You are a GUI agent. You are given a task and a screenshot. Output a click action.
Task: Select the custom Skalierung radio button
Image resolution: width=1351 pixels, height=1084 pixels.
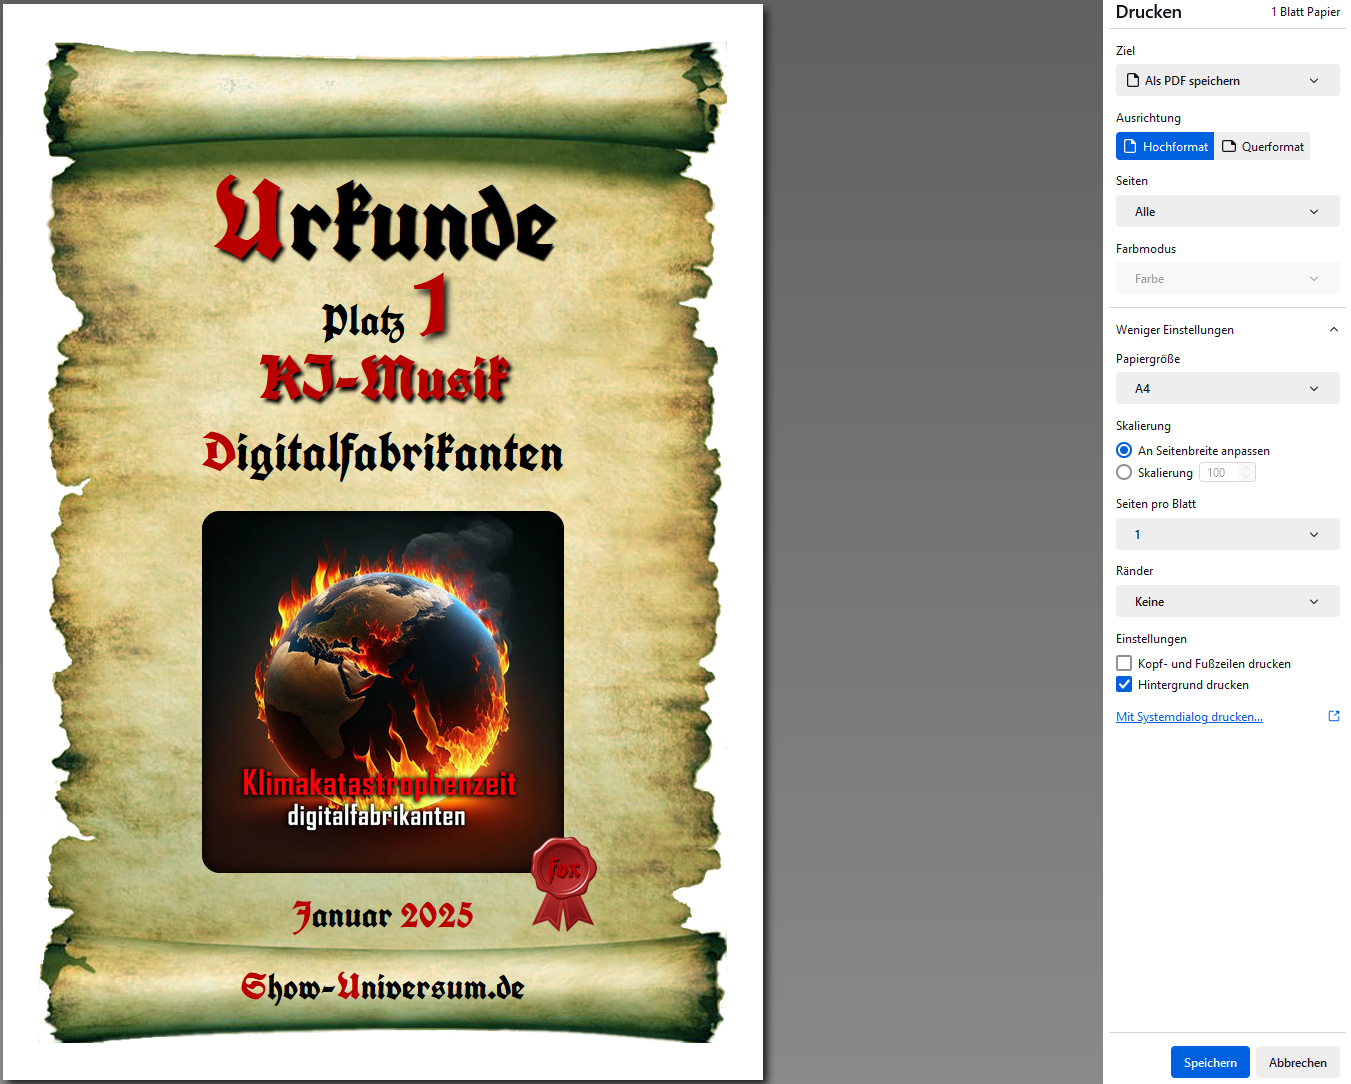click(1124, 472)
